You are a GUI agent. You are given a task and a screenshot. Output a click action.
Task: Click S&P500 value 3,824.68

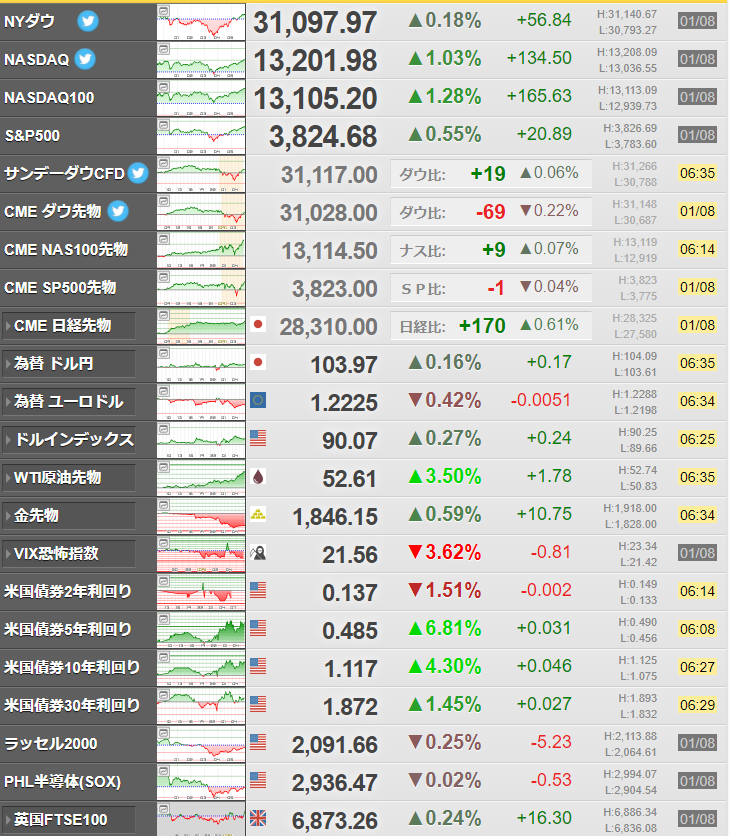[323, 137]
